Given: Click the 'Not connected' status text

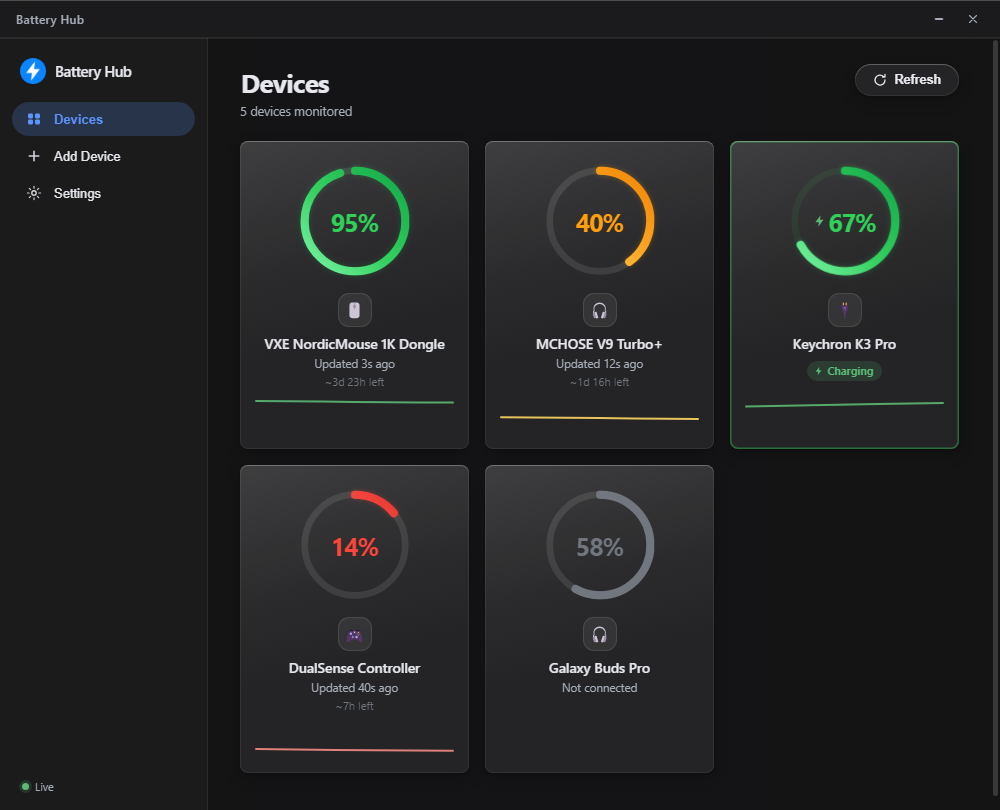Looking at the screenshot, I should (599, 688).
